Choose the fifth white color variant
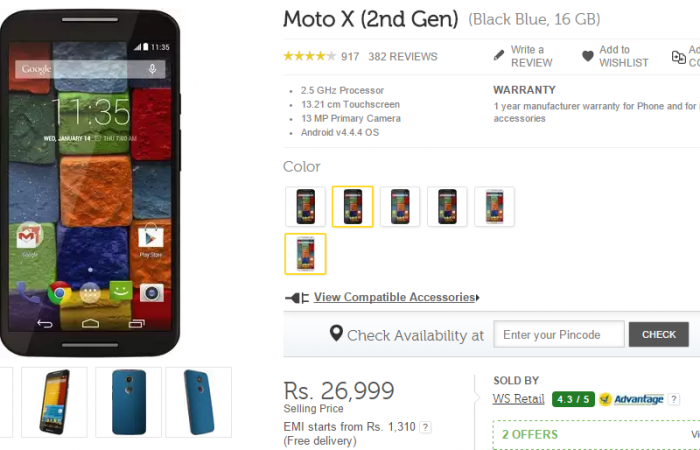The width and height of the screenshot is (700, 450). click(494, 207)
